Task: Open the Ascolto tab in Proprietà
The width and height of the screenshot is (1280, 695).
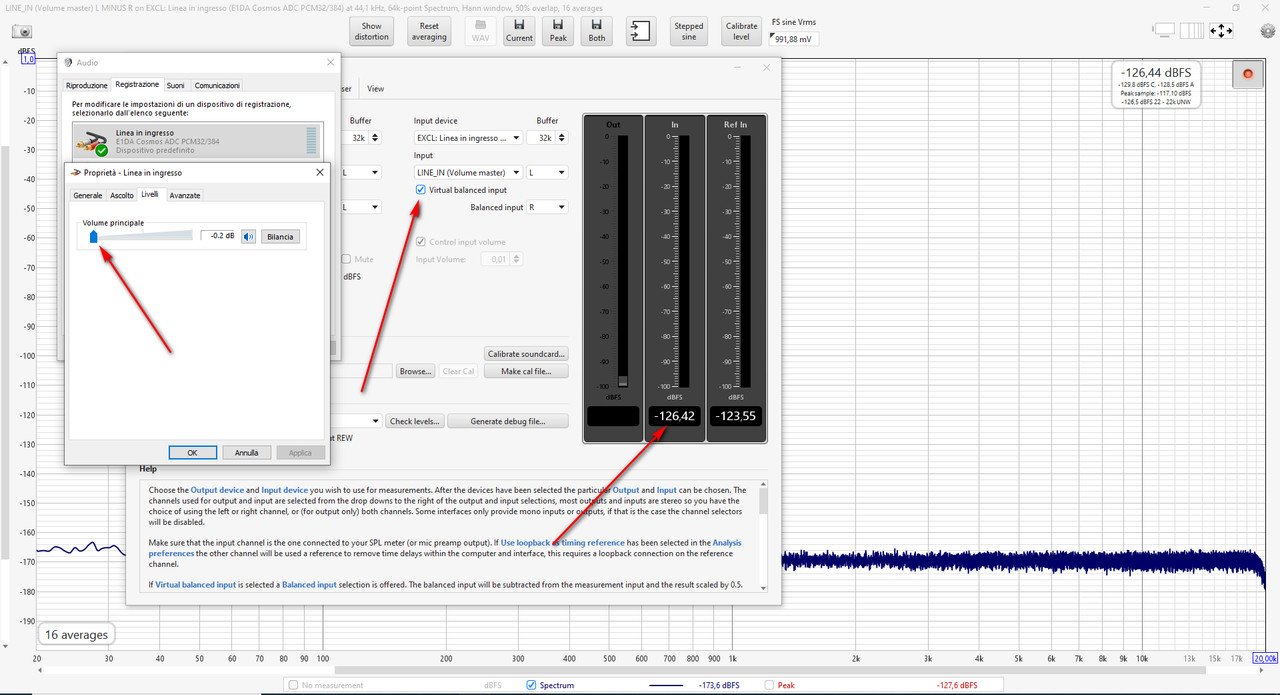Action: click(122, 195)
